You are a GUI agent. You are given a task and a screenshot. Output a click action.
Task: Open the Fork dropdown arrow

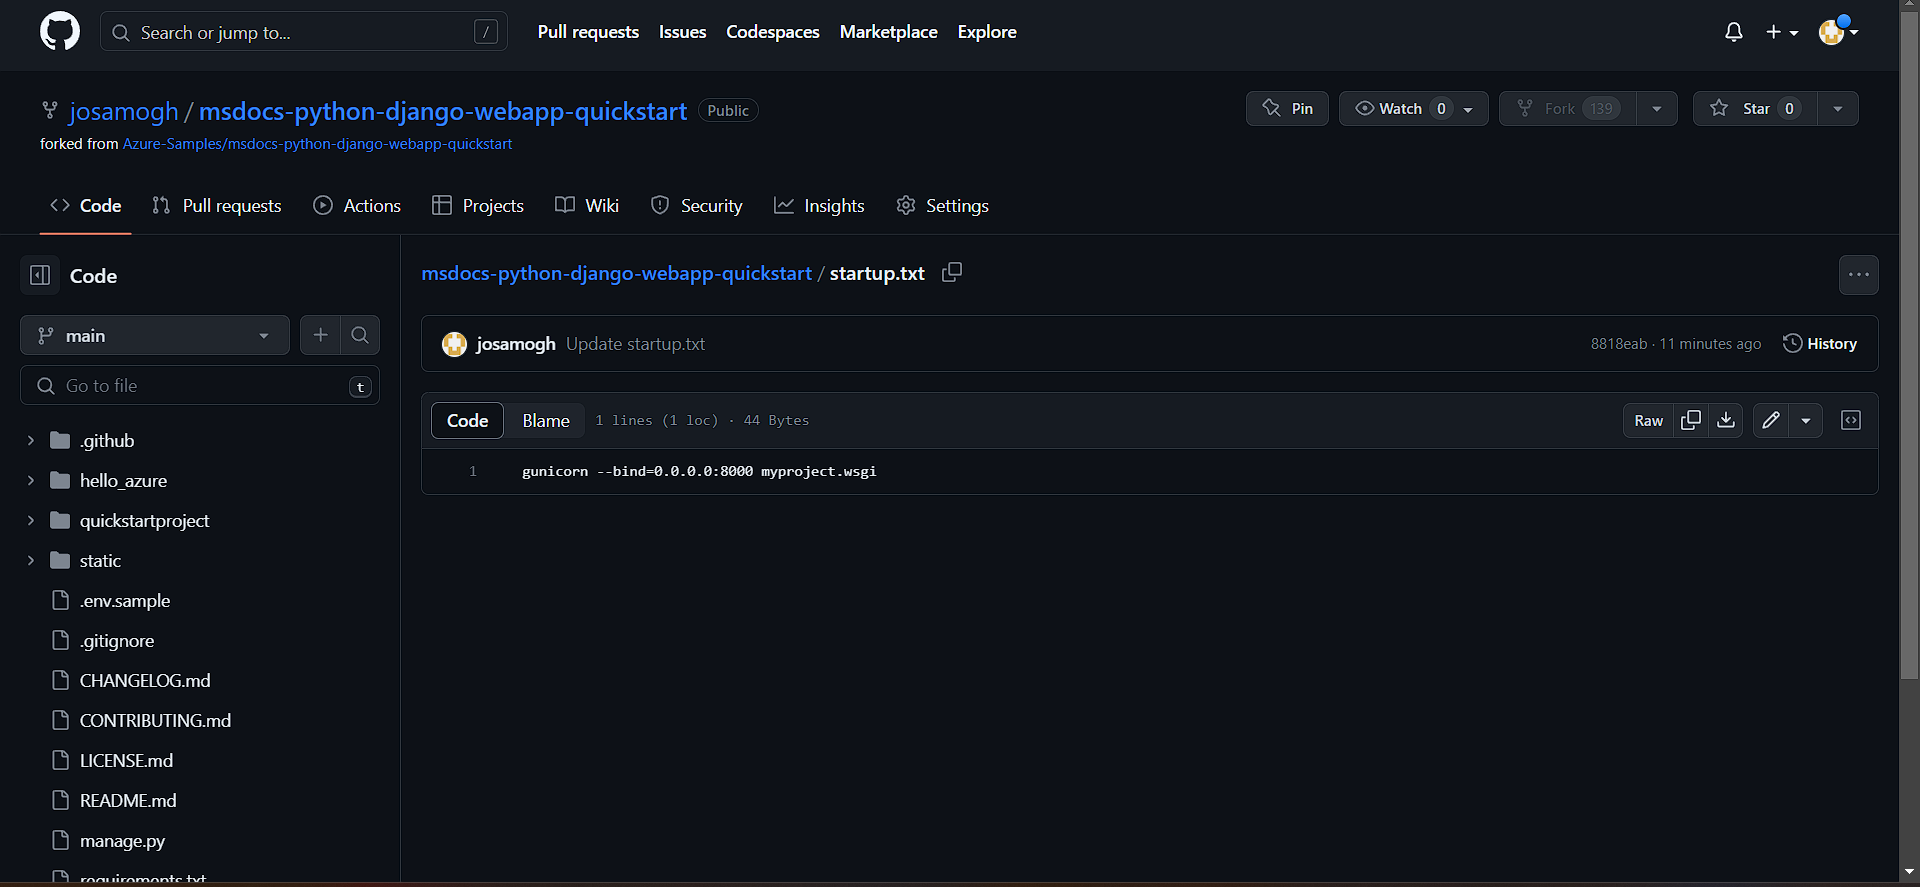[1657, 109]
